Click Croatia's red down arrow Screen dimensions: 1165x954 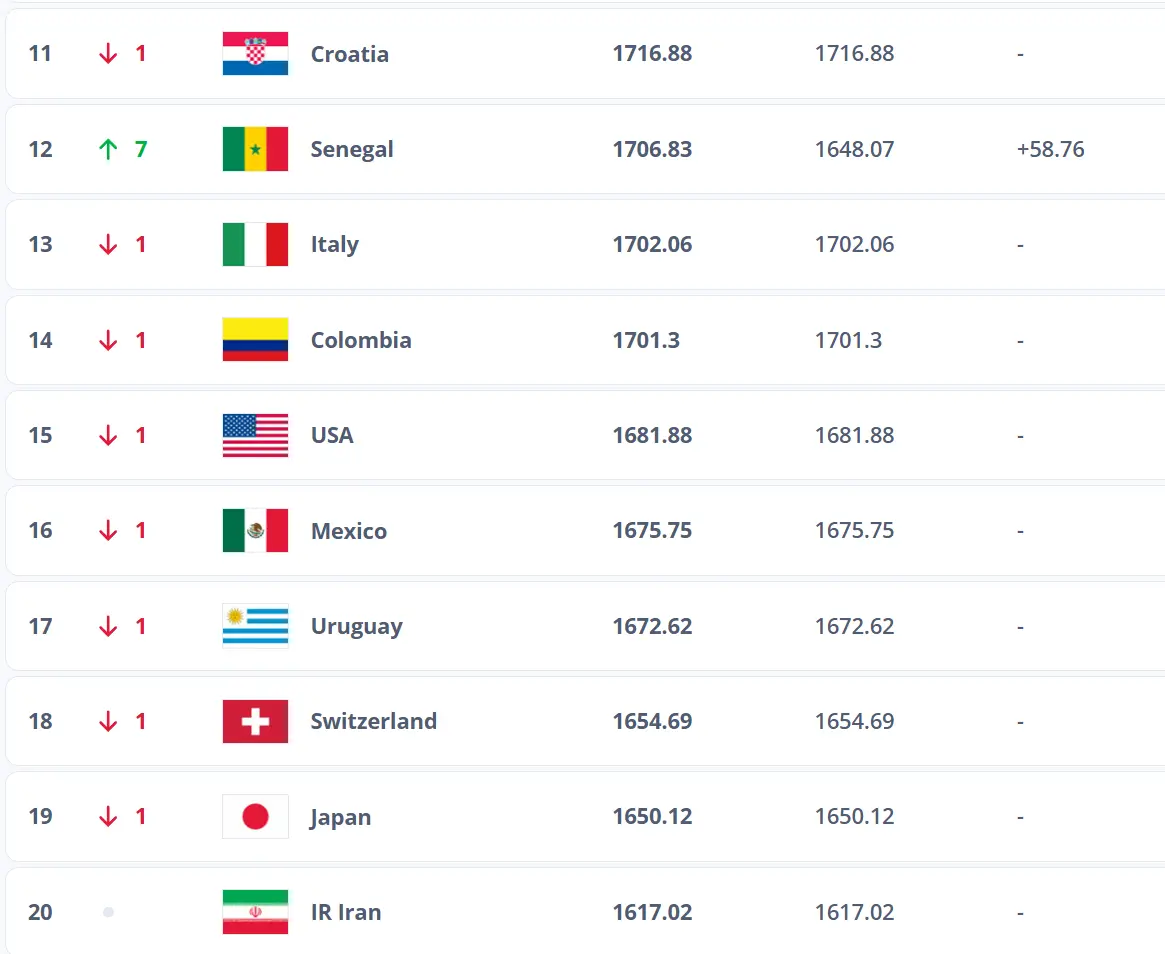108,54
